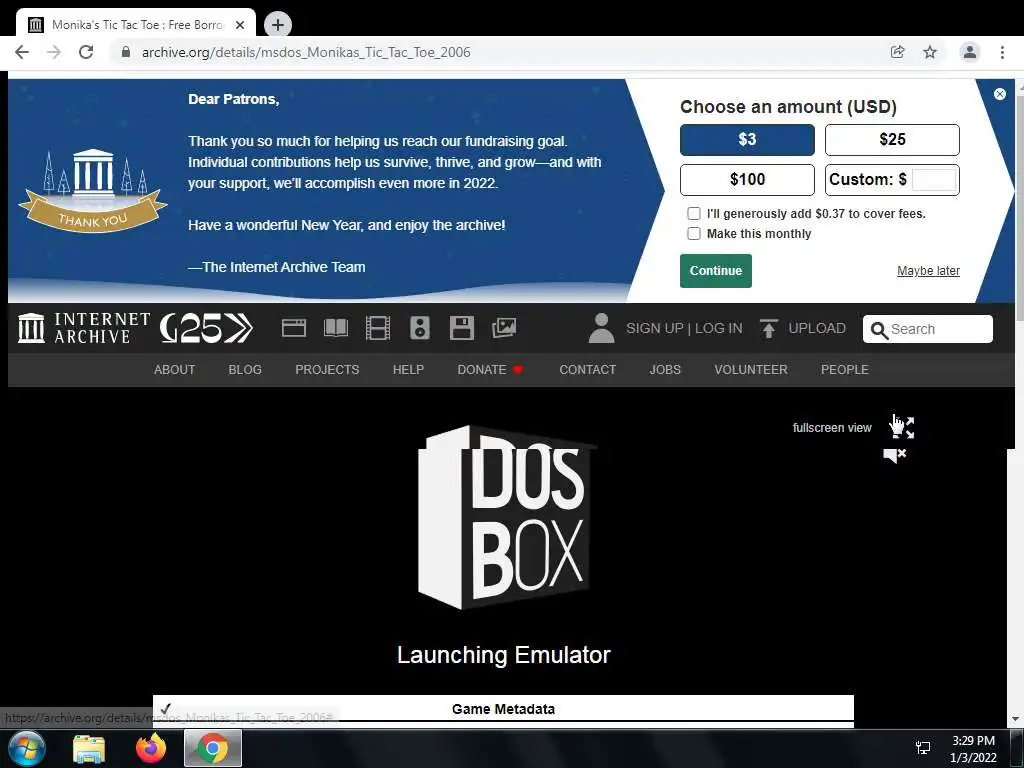Click the browser forward arrow
Screen dimensions: 1024x768
pyautogui.click(x=54, y=52)
